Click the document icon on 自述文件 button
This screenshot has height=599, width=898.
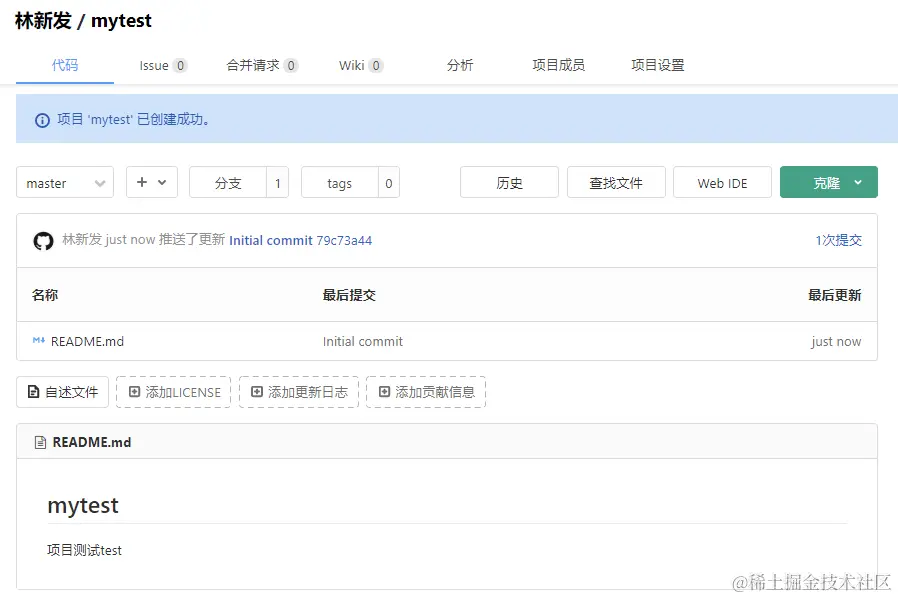[x=31, y=392]
